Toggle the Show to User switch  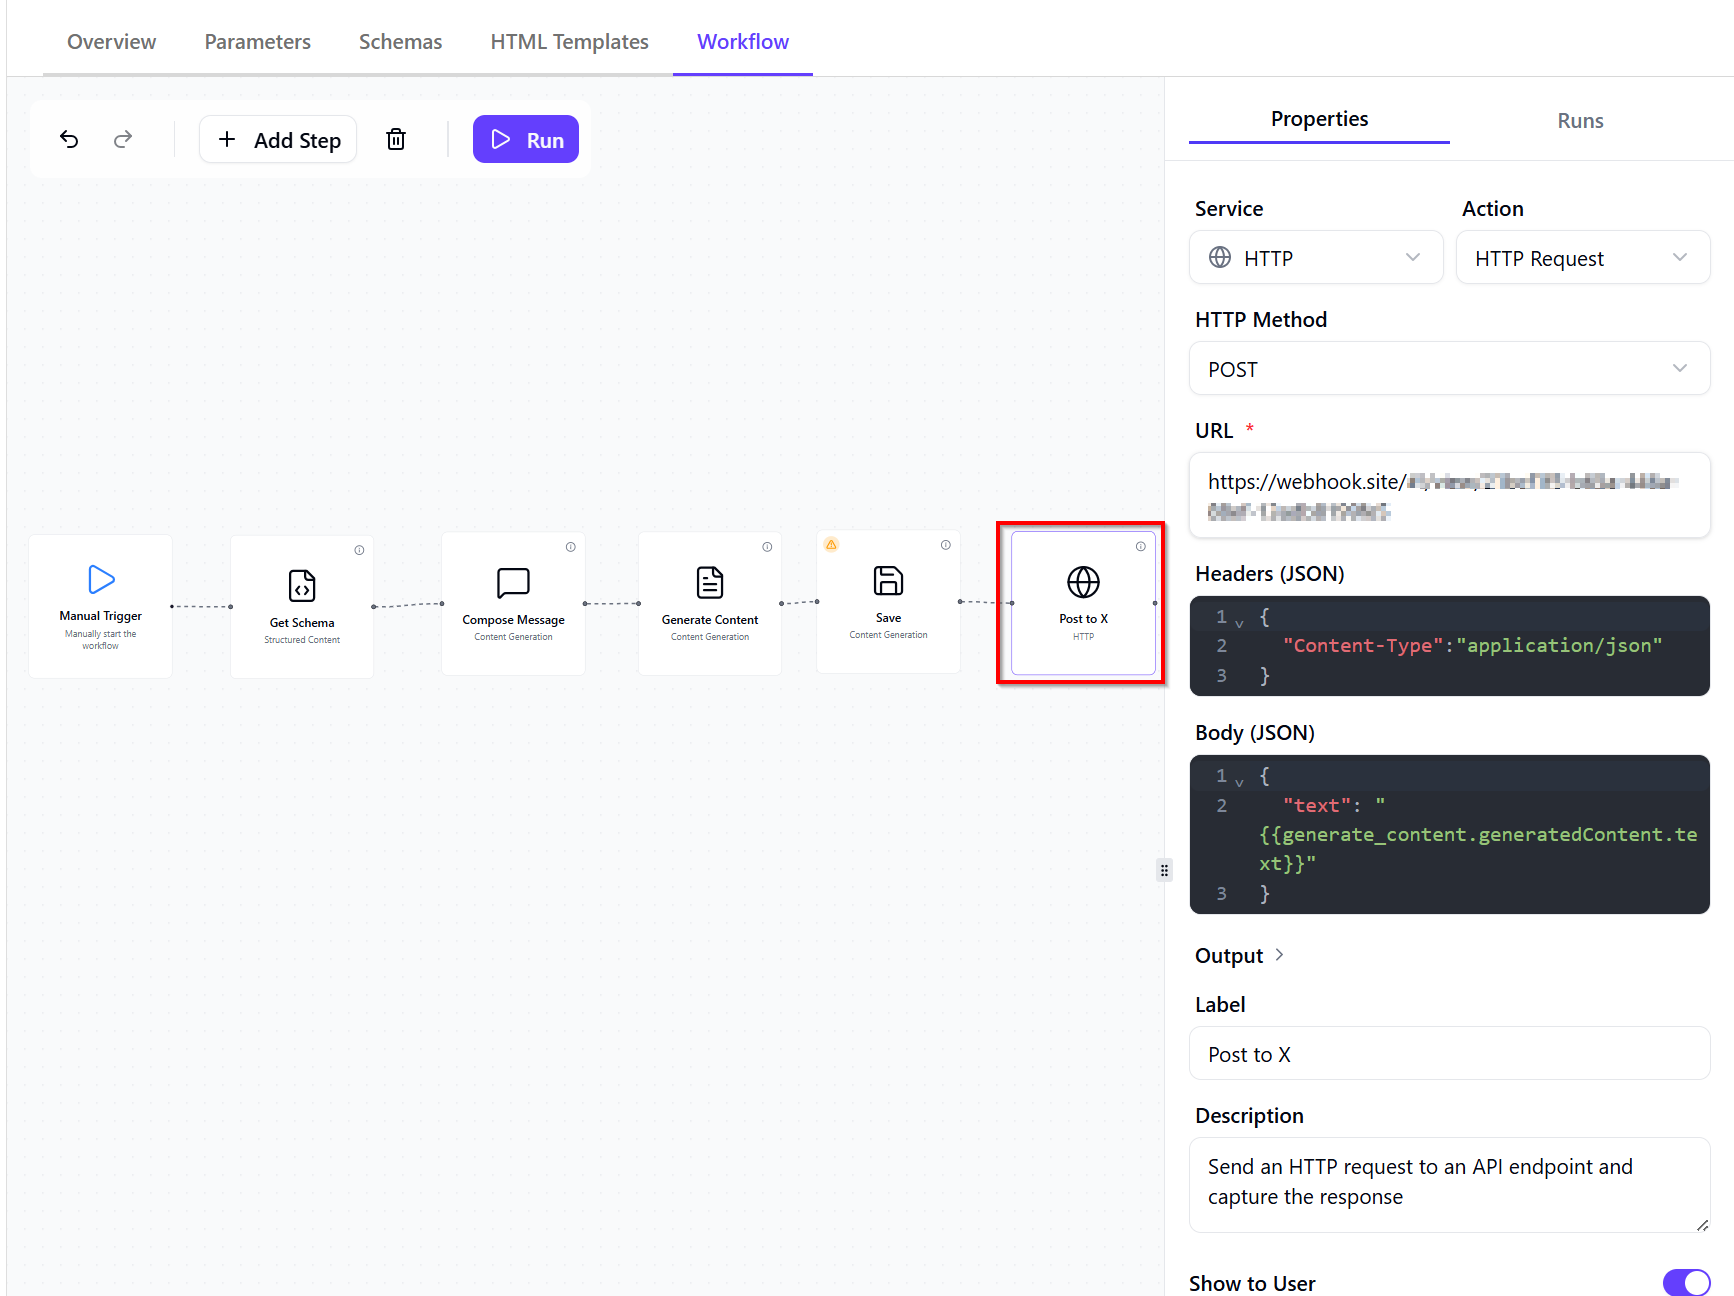pyautogui.click(x=1686, y=1282)
